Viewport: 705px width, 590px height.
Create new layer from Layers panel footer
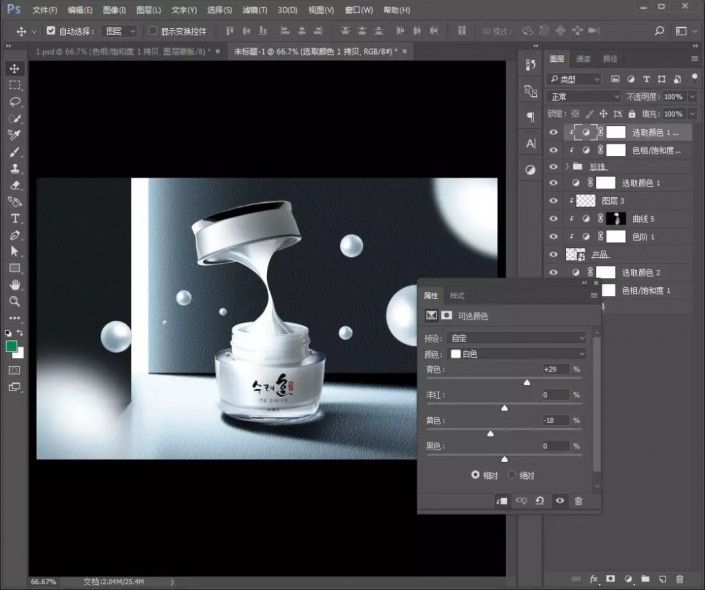point(662,579)
